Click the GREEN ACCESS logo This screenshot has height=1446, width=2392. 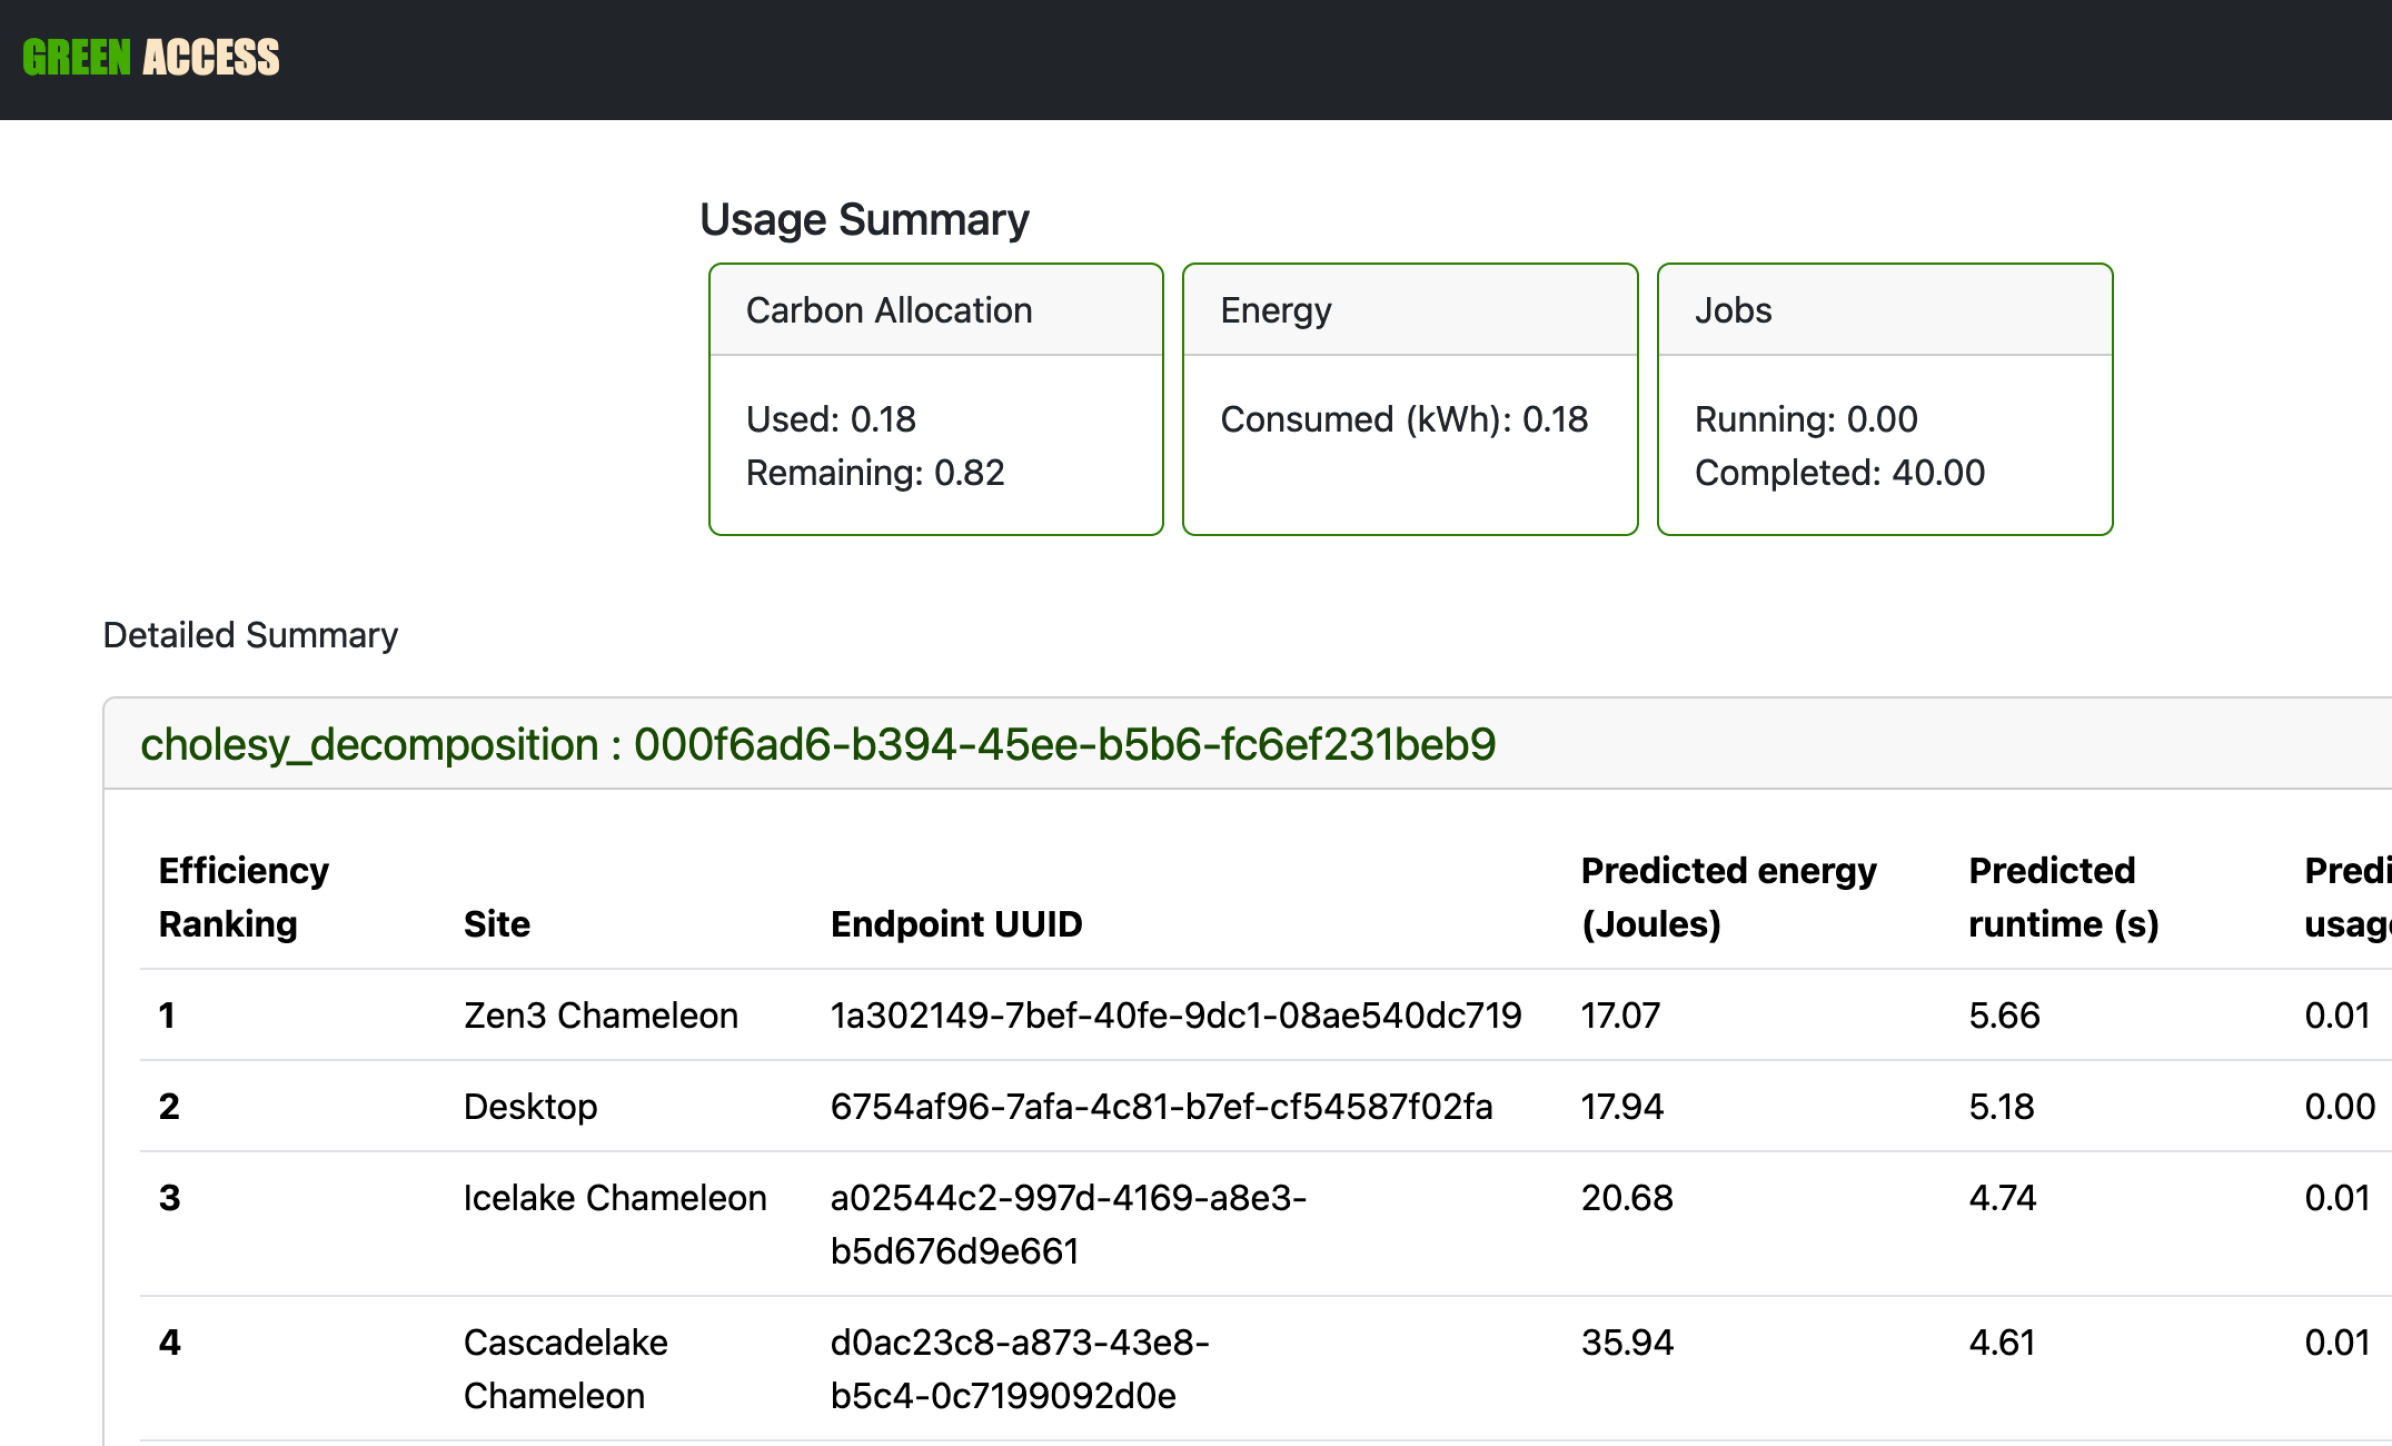coord(151,58)
